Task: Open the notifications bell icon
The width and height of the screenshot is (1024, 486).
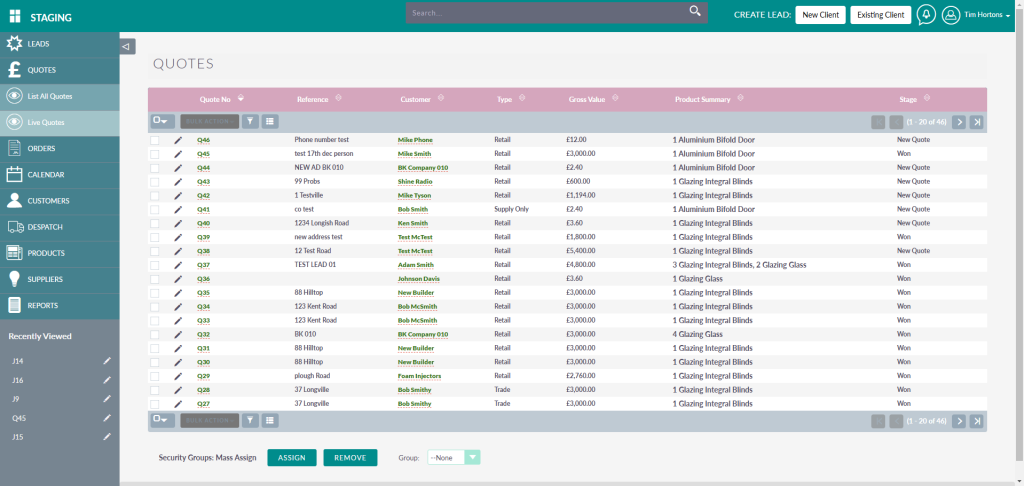Action: pyautogui.click(x=926, y=15)
